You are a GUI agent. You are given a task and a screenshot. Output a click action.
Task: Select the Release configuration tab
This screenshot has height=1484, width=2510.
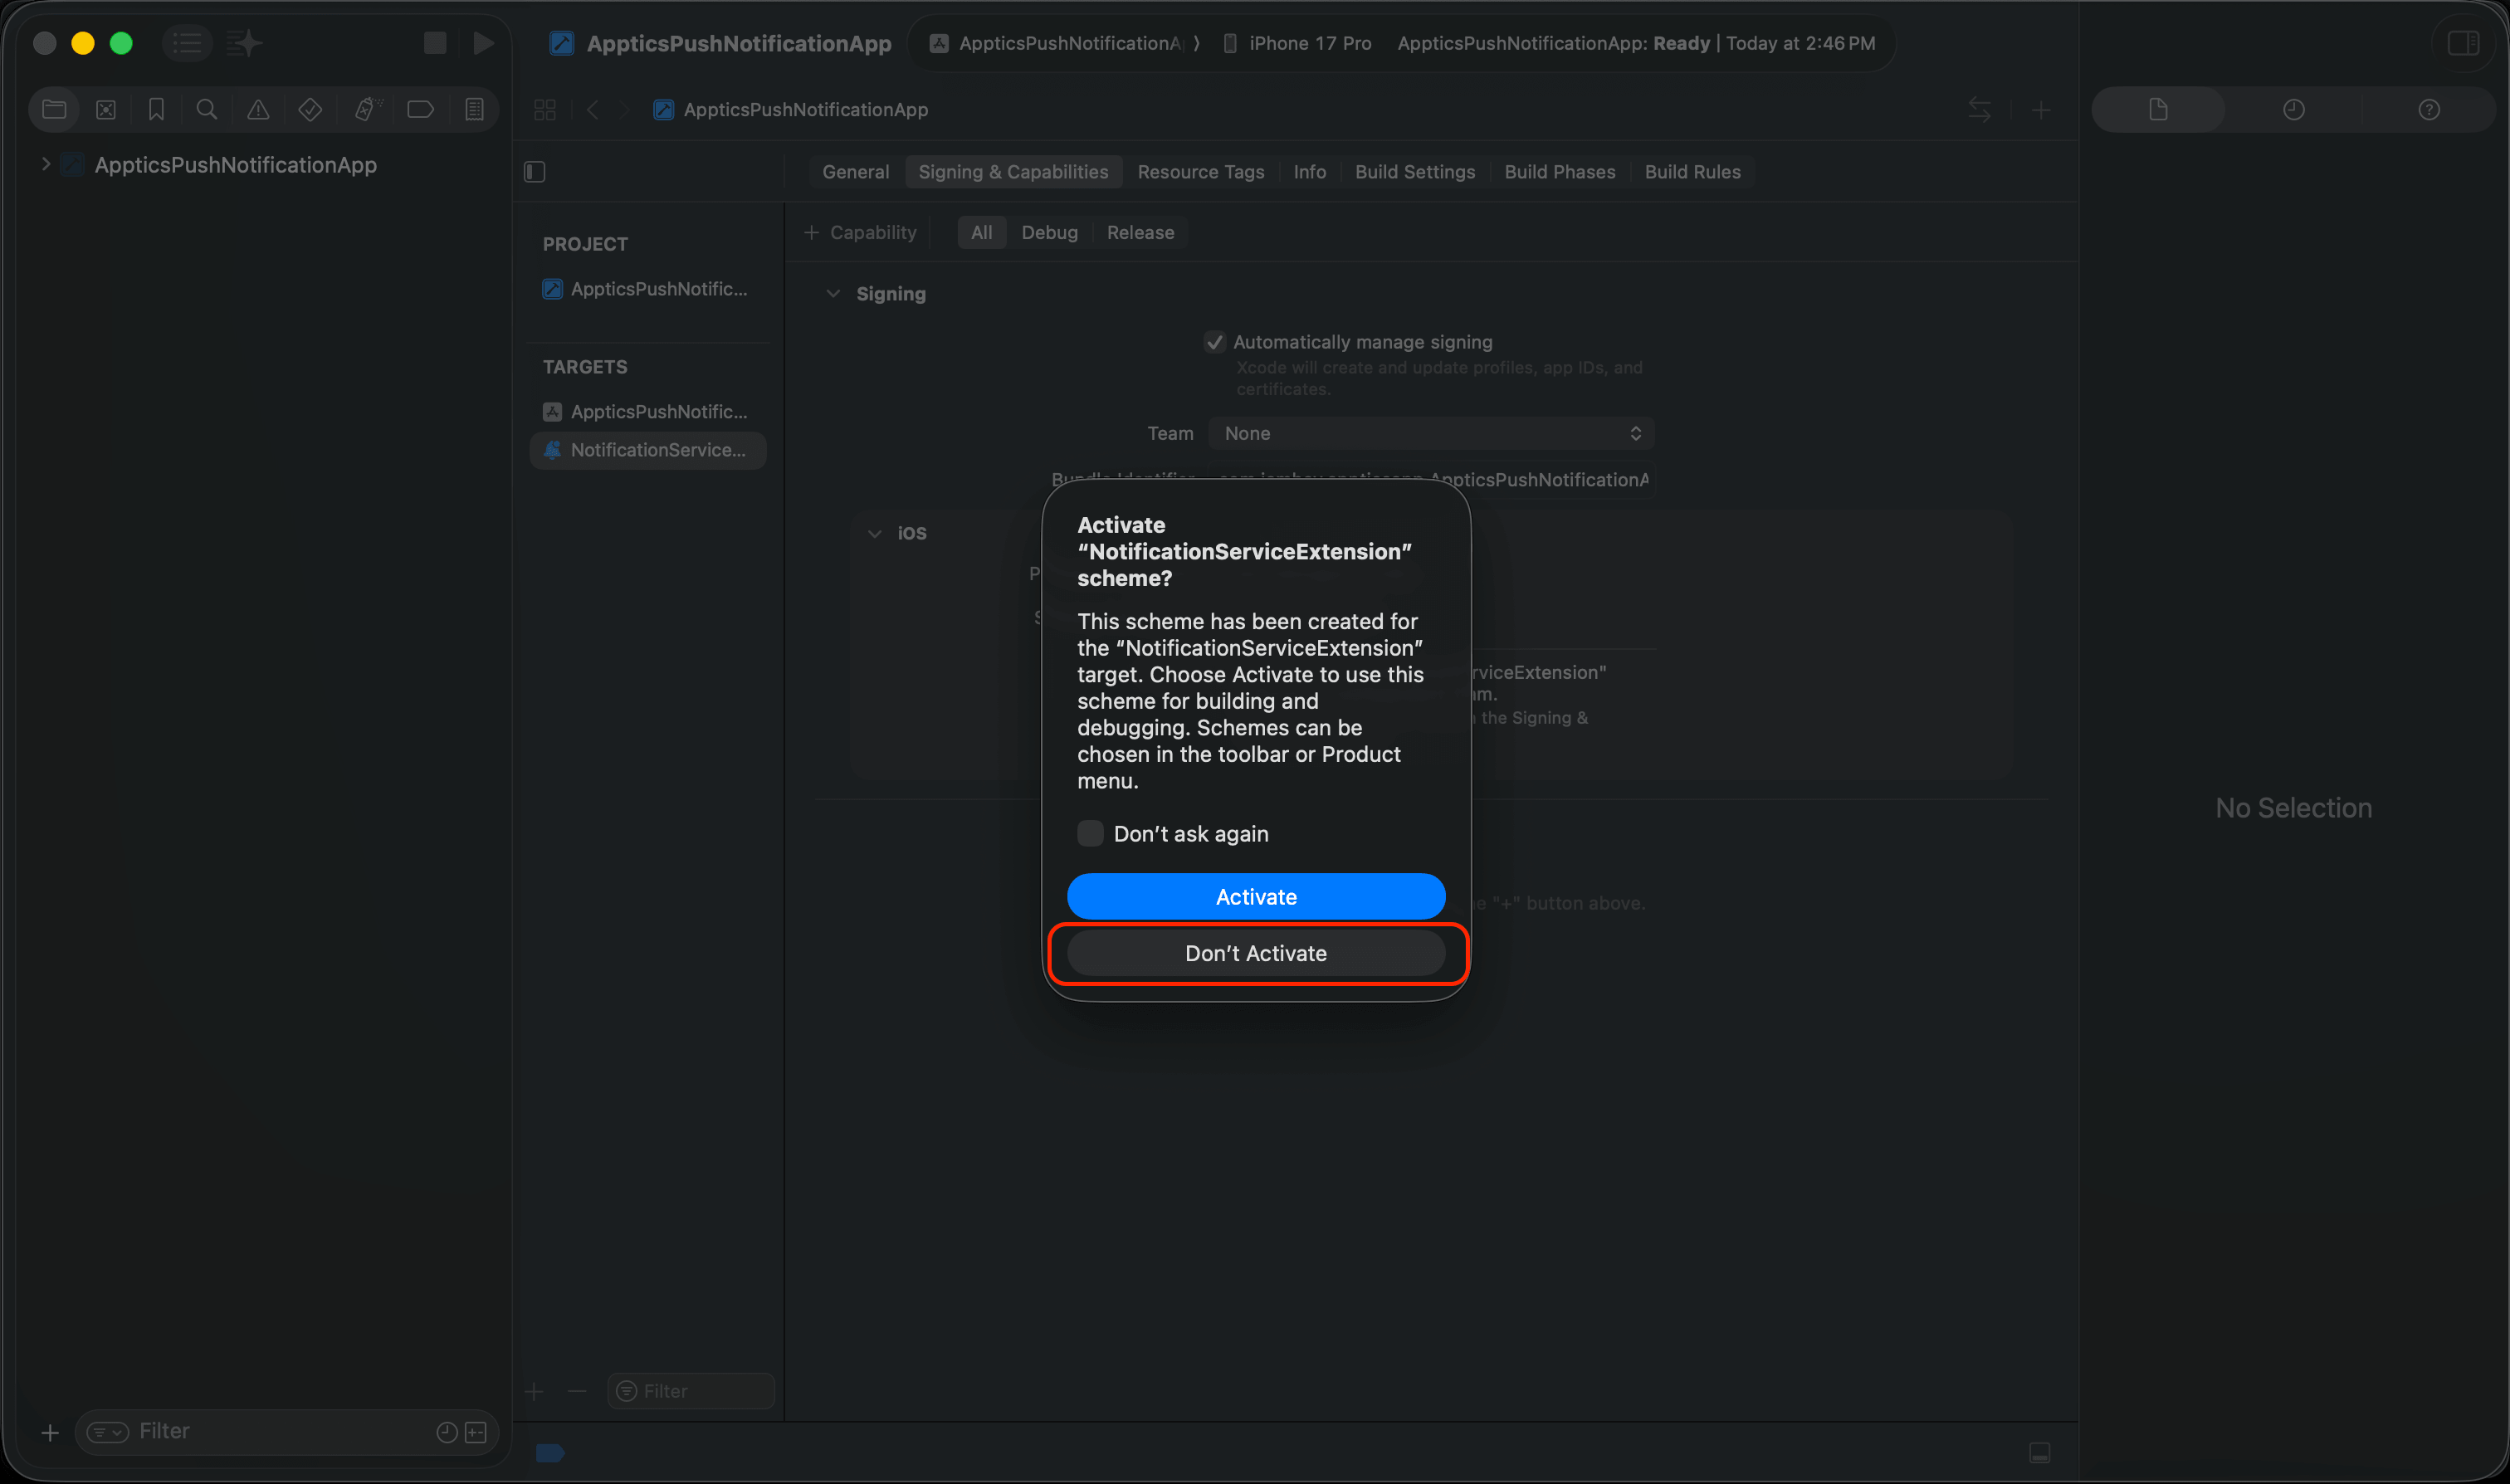[x=1140, y=232]
